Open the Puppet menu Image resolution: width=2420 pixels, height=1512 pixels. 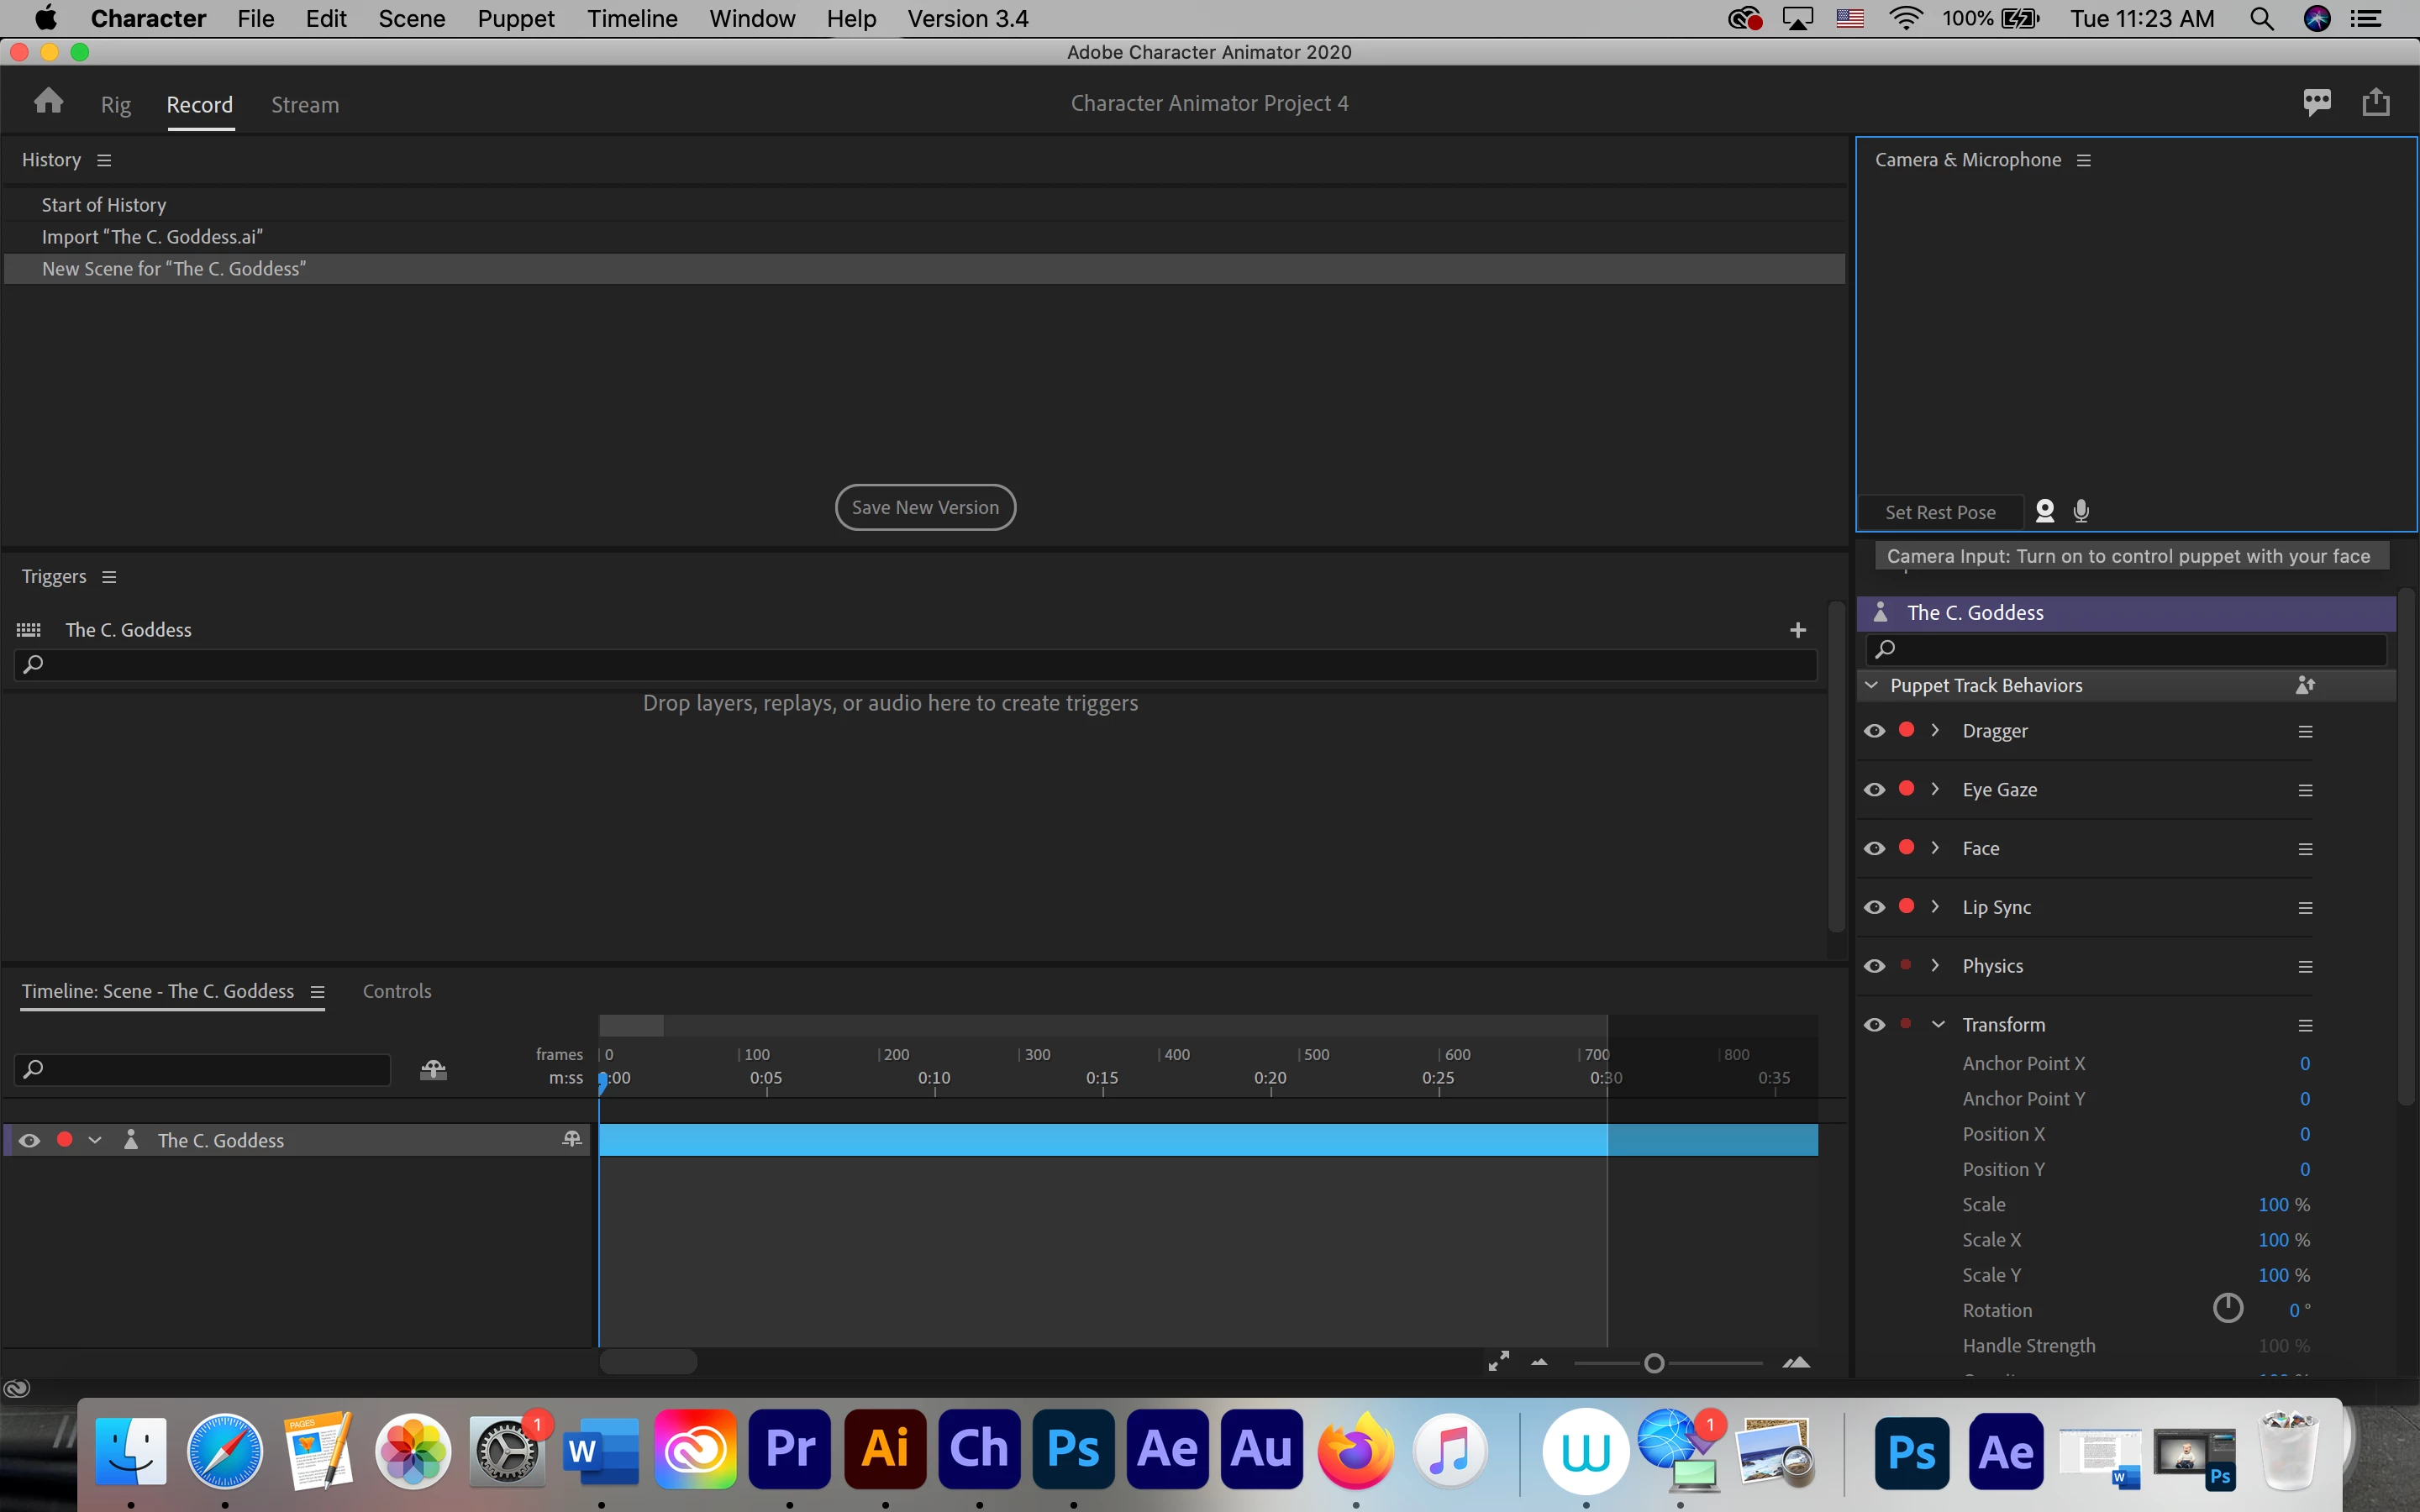(x=515, y=19)
